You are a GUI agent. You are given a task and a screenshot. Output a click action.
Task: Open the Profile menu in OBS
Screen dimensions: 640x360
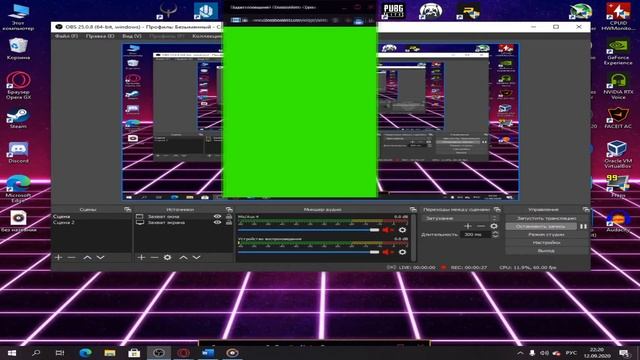(x=167, y=36)
